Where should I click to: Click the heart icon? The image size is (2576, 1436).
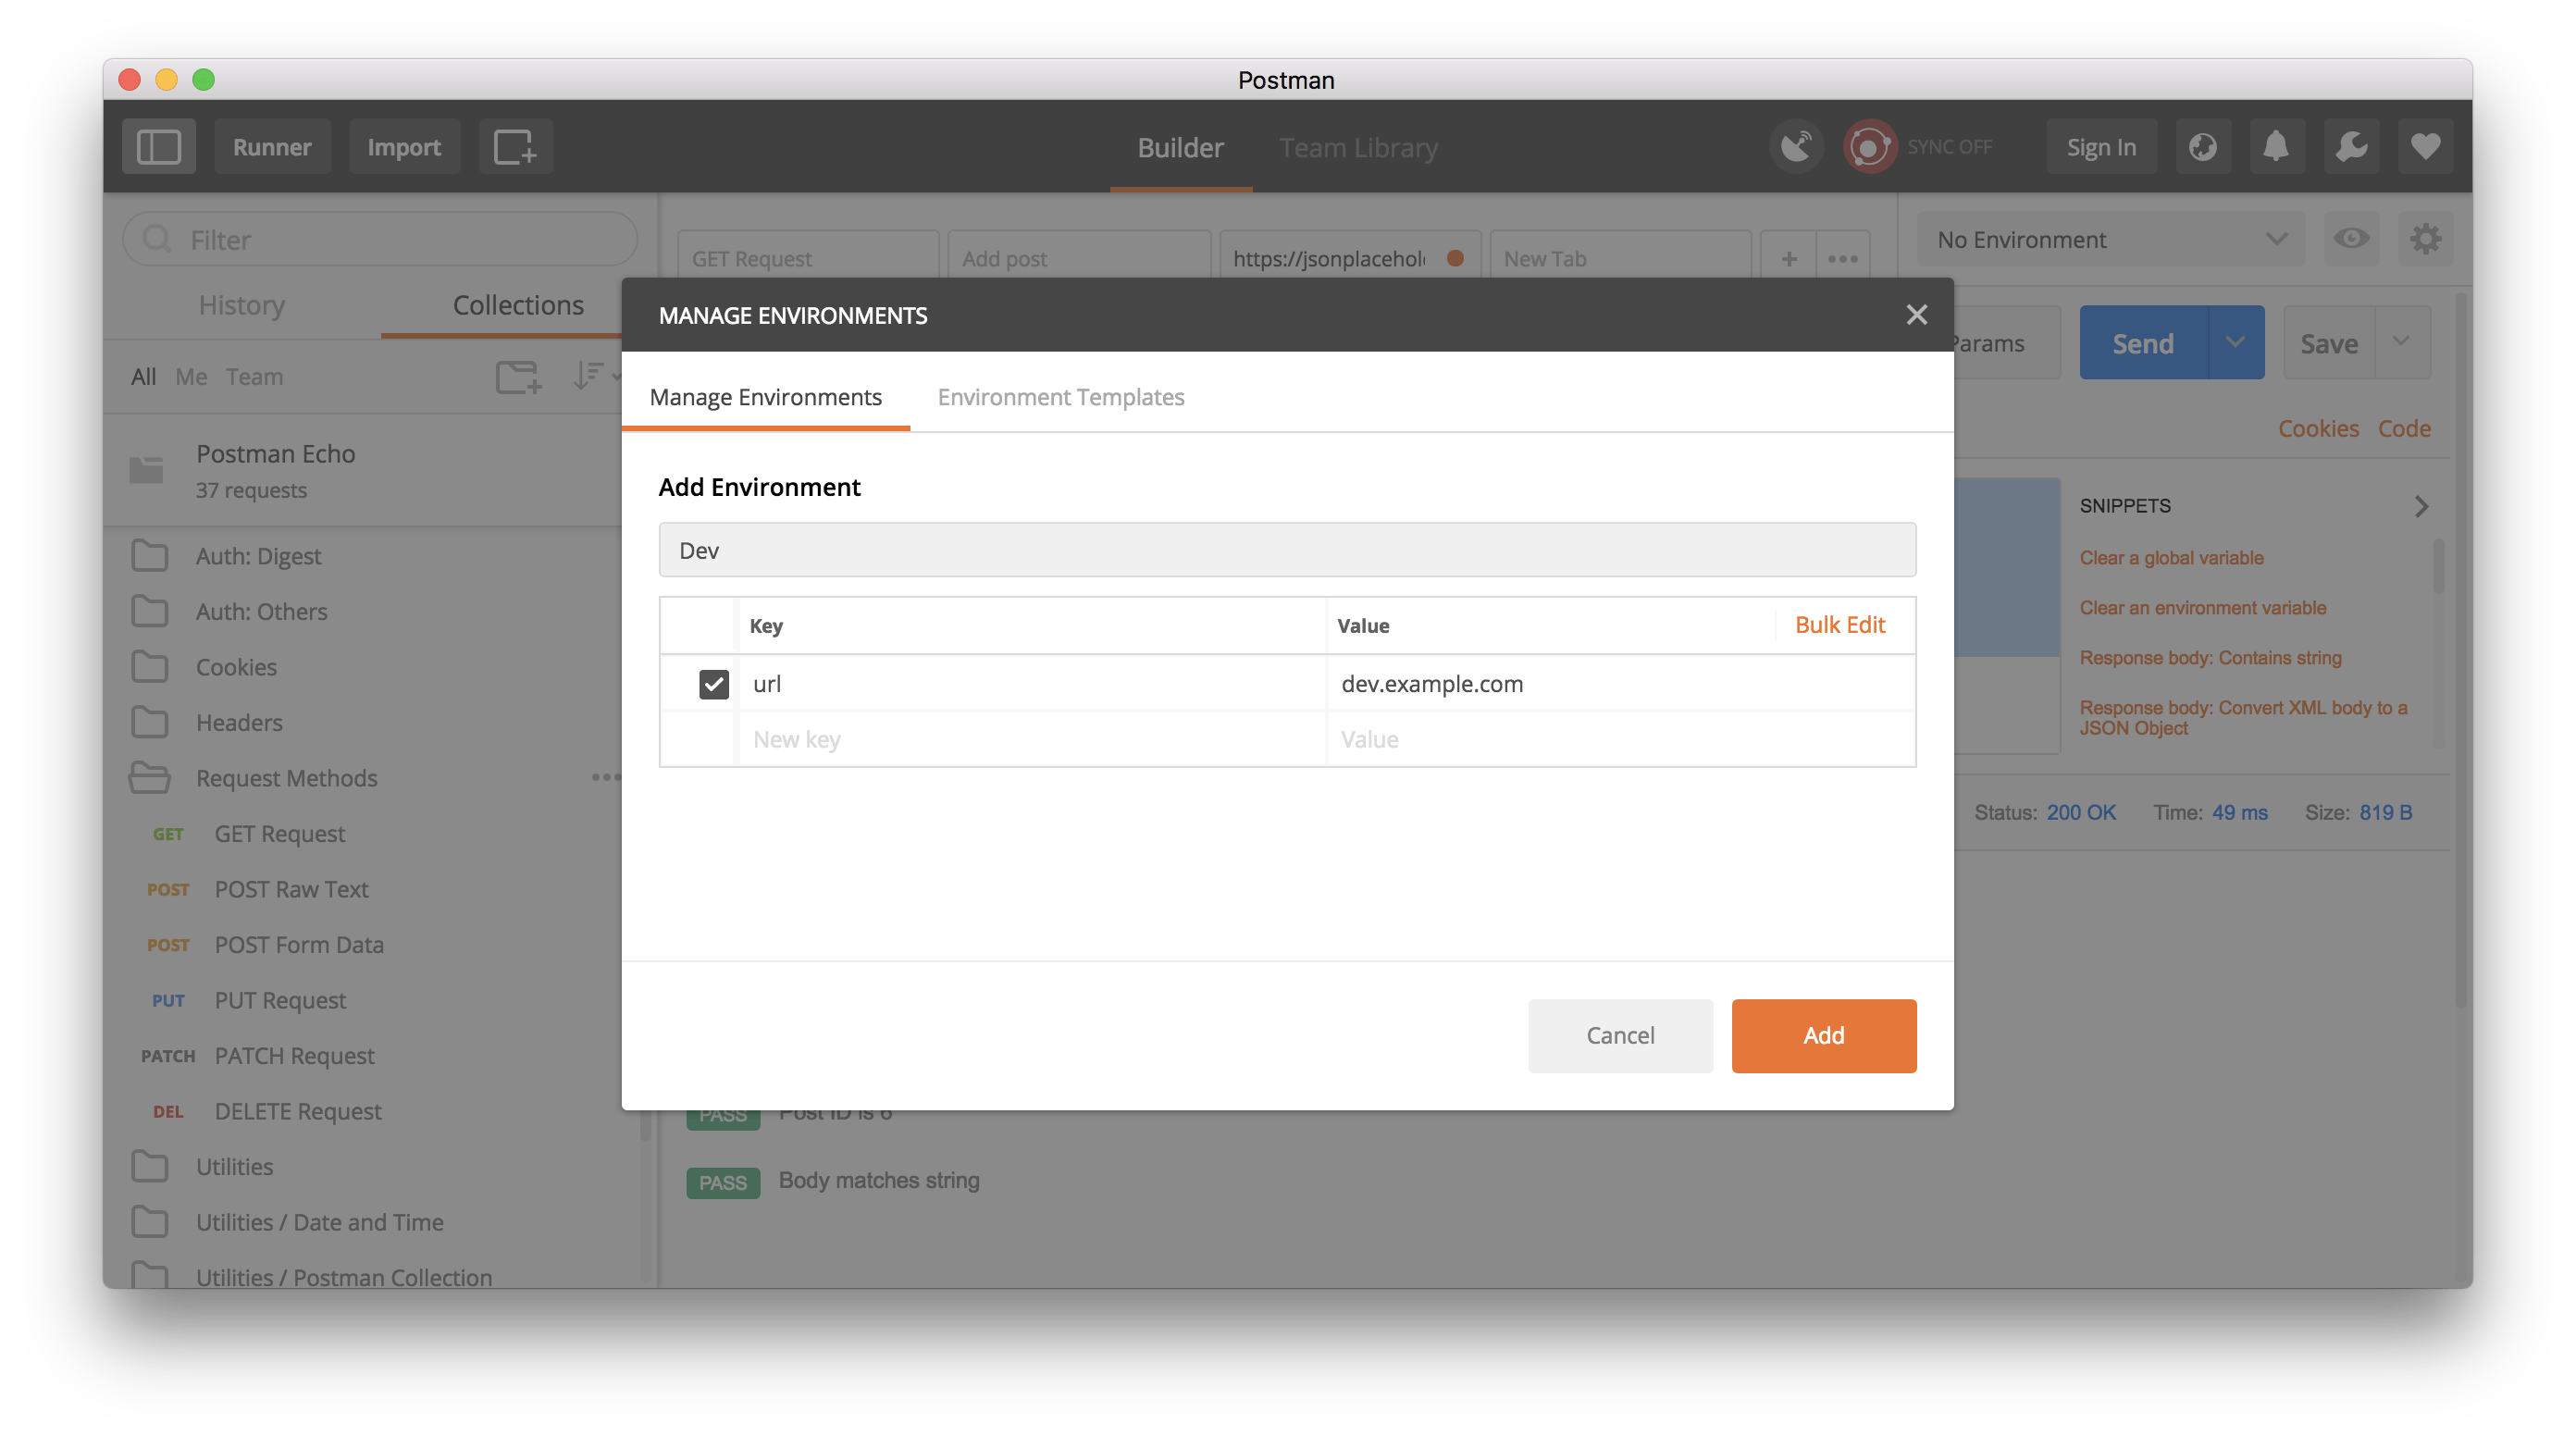coord(2425,147)
